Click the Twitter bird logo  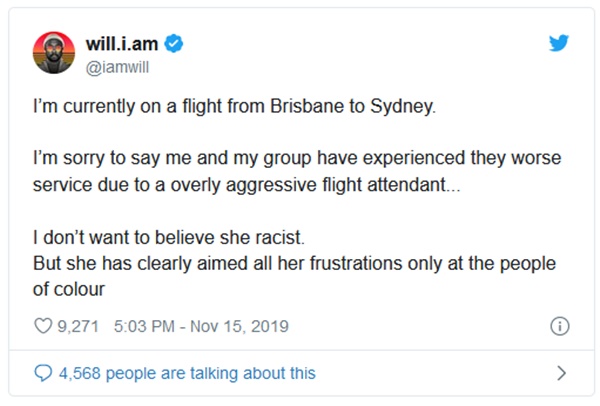pos(559,45)
